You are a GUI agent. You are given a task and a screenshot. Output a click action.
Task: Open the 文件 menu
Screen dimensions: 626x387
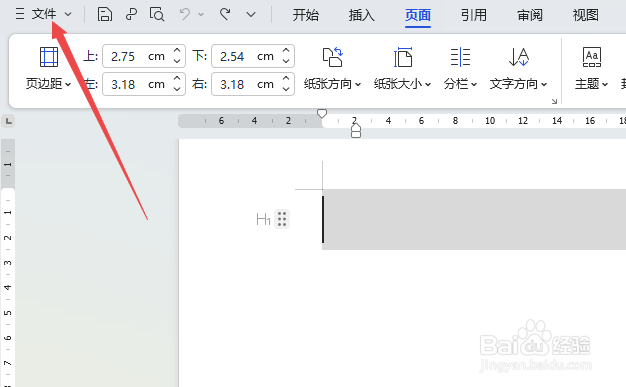click(x=44, y=14)
